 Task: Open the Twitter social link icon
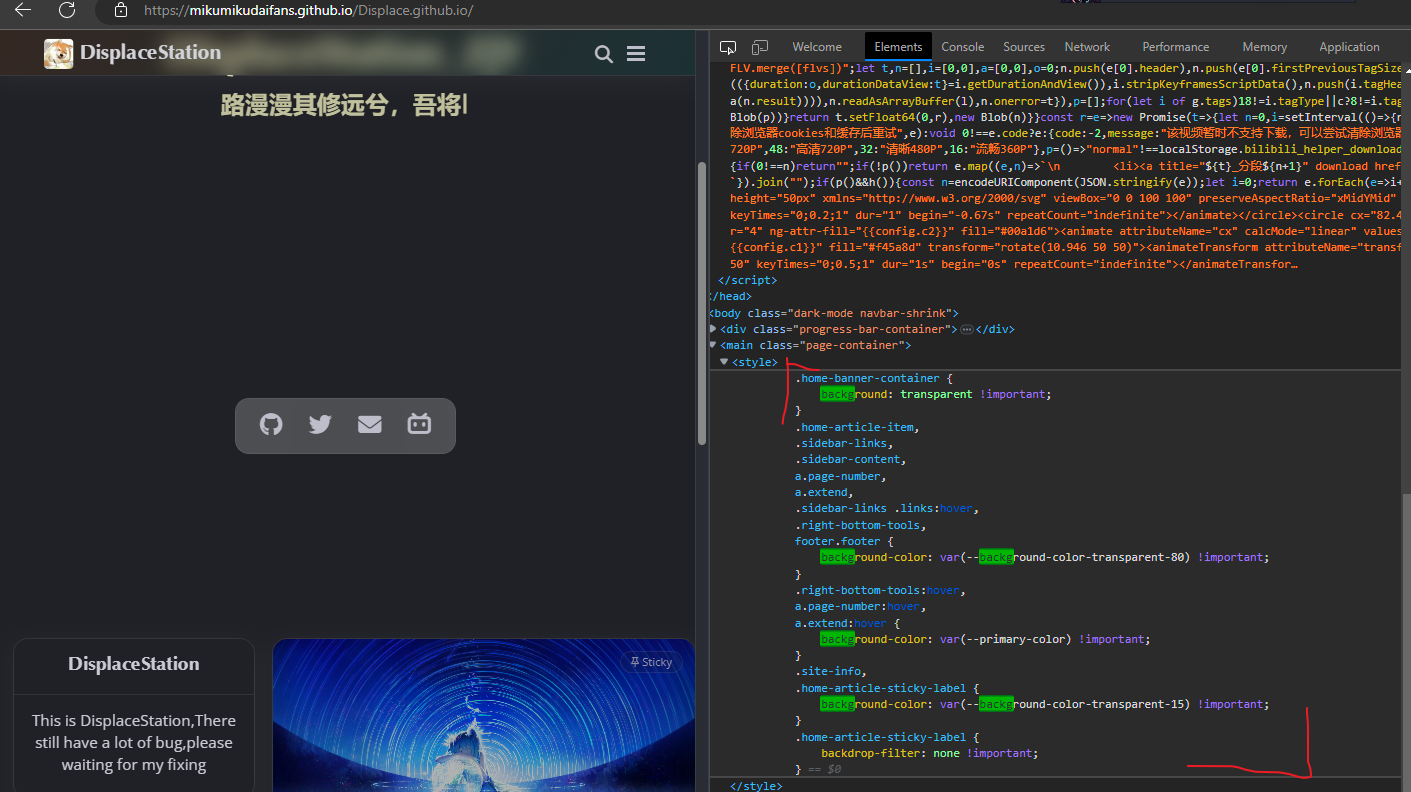(x=320, y=425)
